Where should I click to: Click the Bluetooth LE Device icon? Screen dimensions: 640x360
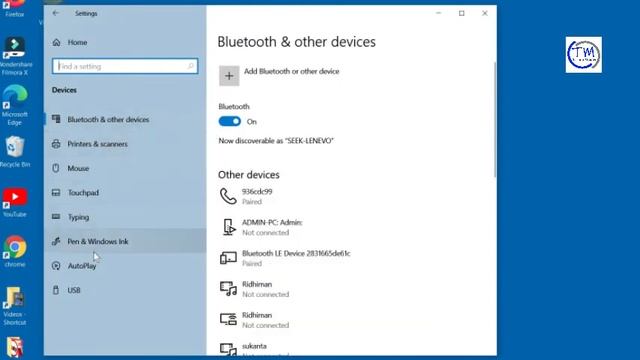228,258
